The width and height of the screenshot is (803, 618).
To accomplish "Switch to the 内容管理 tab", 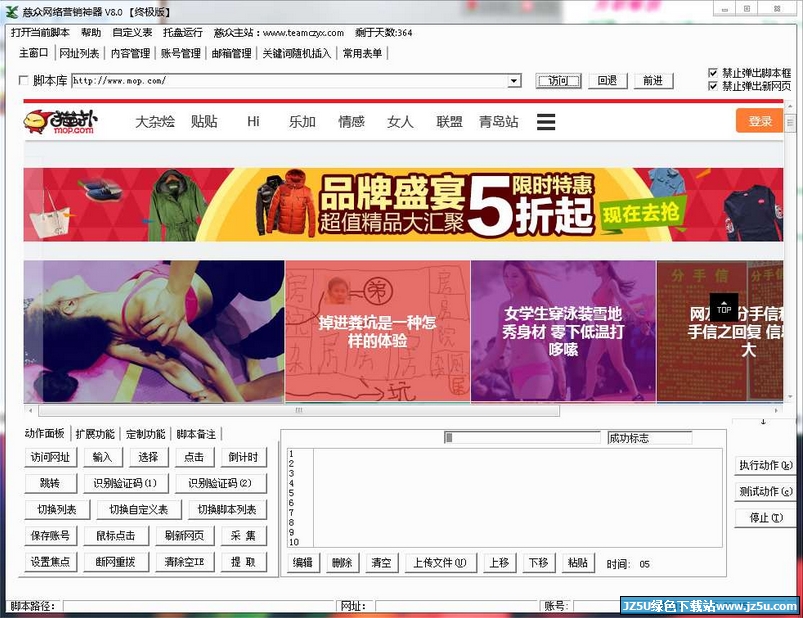I will 130,53.
